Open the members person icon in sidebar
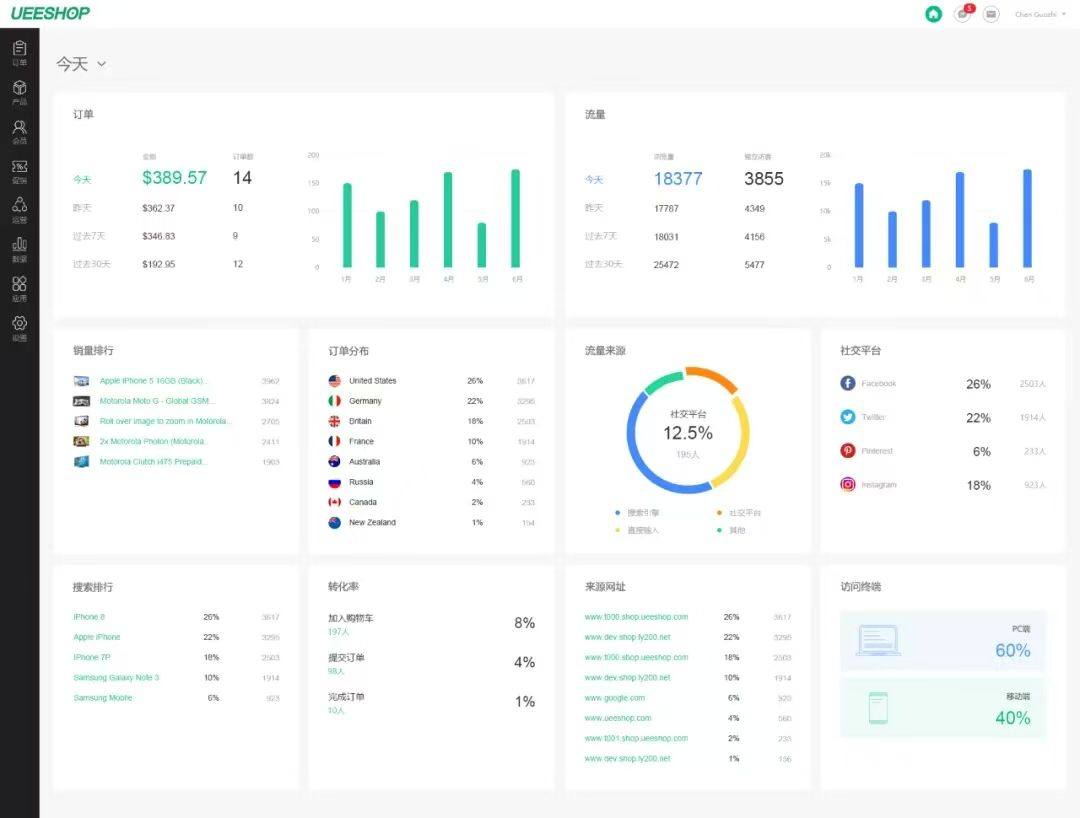The height and width of the screenshot is (818, 1080). tap(19, 132)
